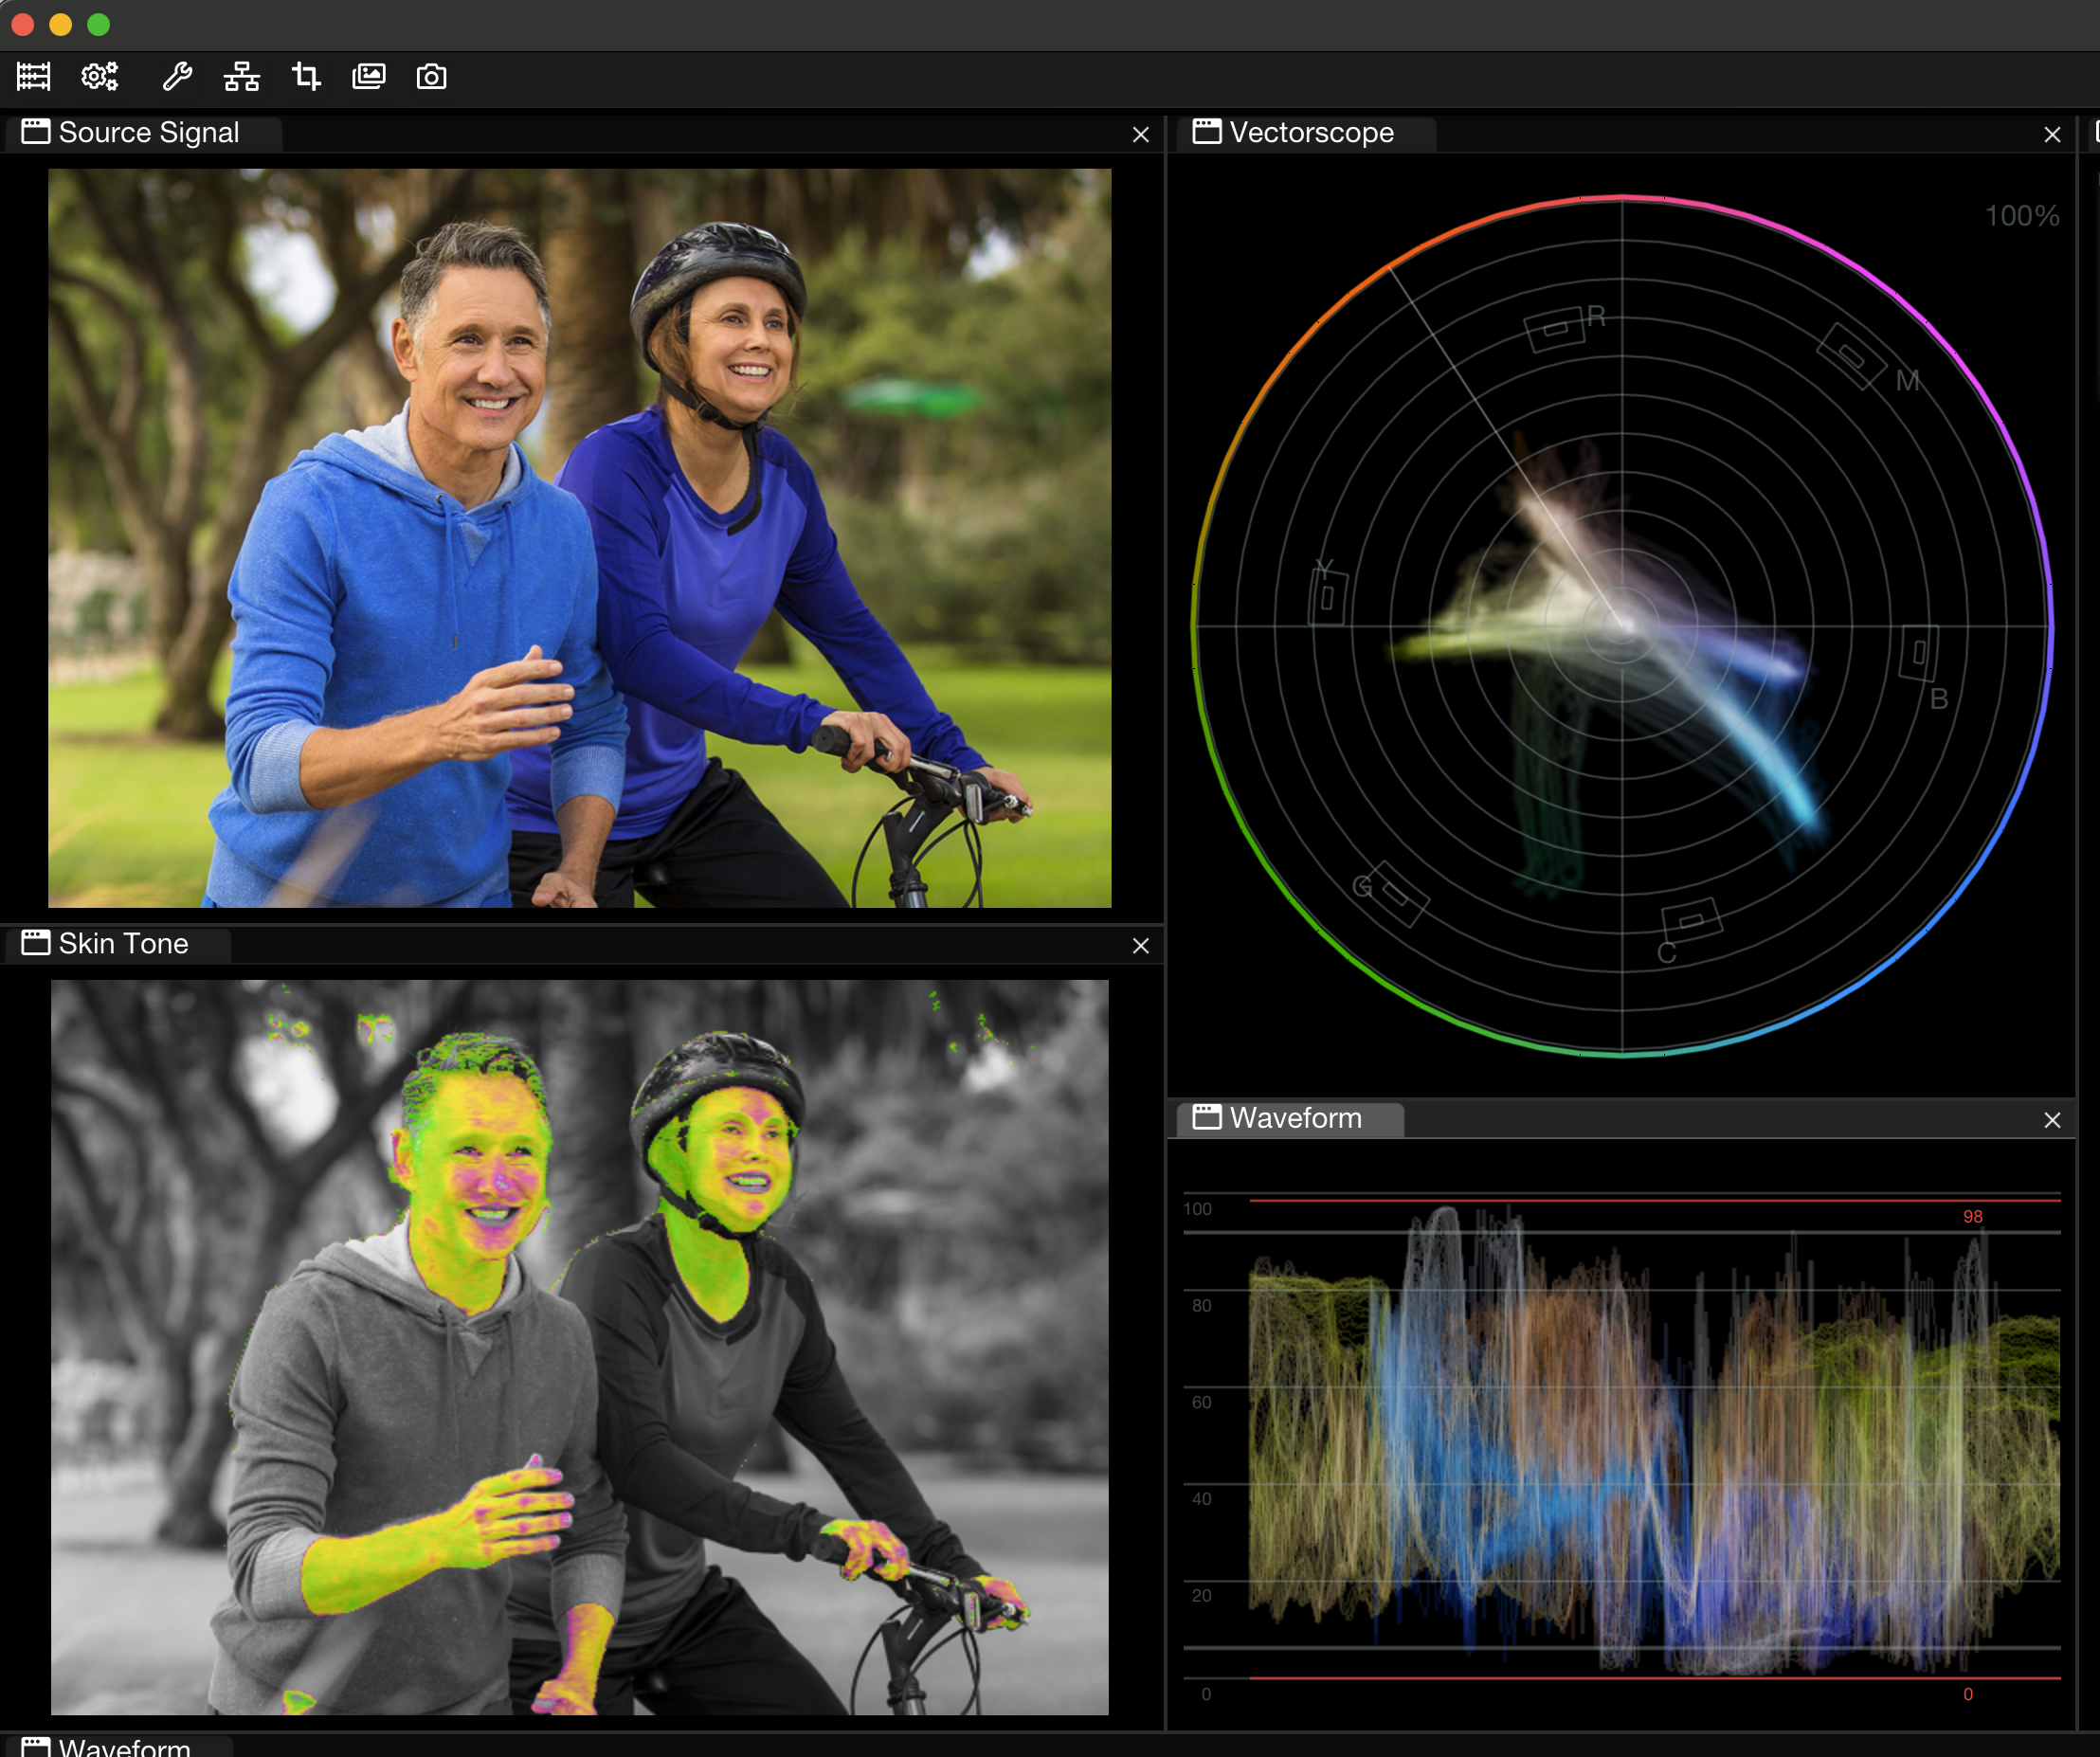
Task: Click the G target box in vectorscope
Action: tap(1398, 895)
